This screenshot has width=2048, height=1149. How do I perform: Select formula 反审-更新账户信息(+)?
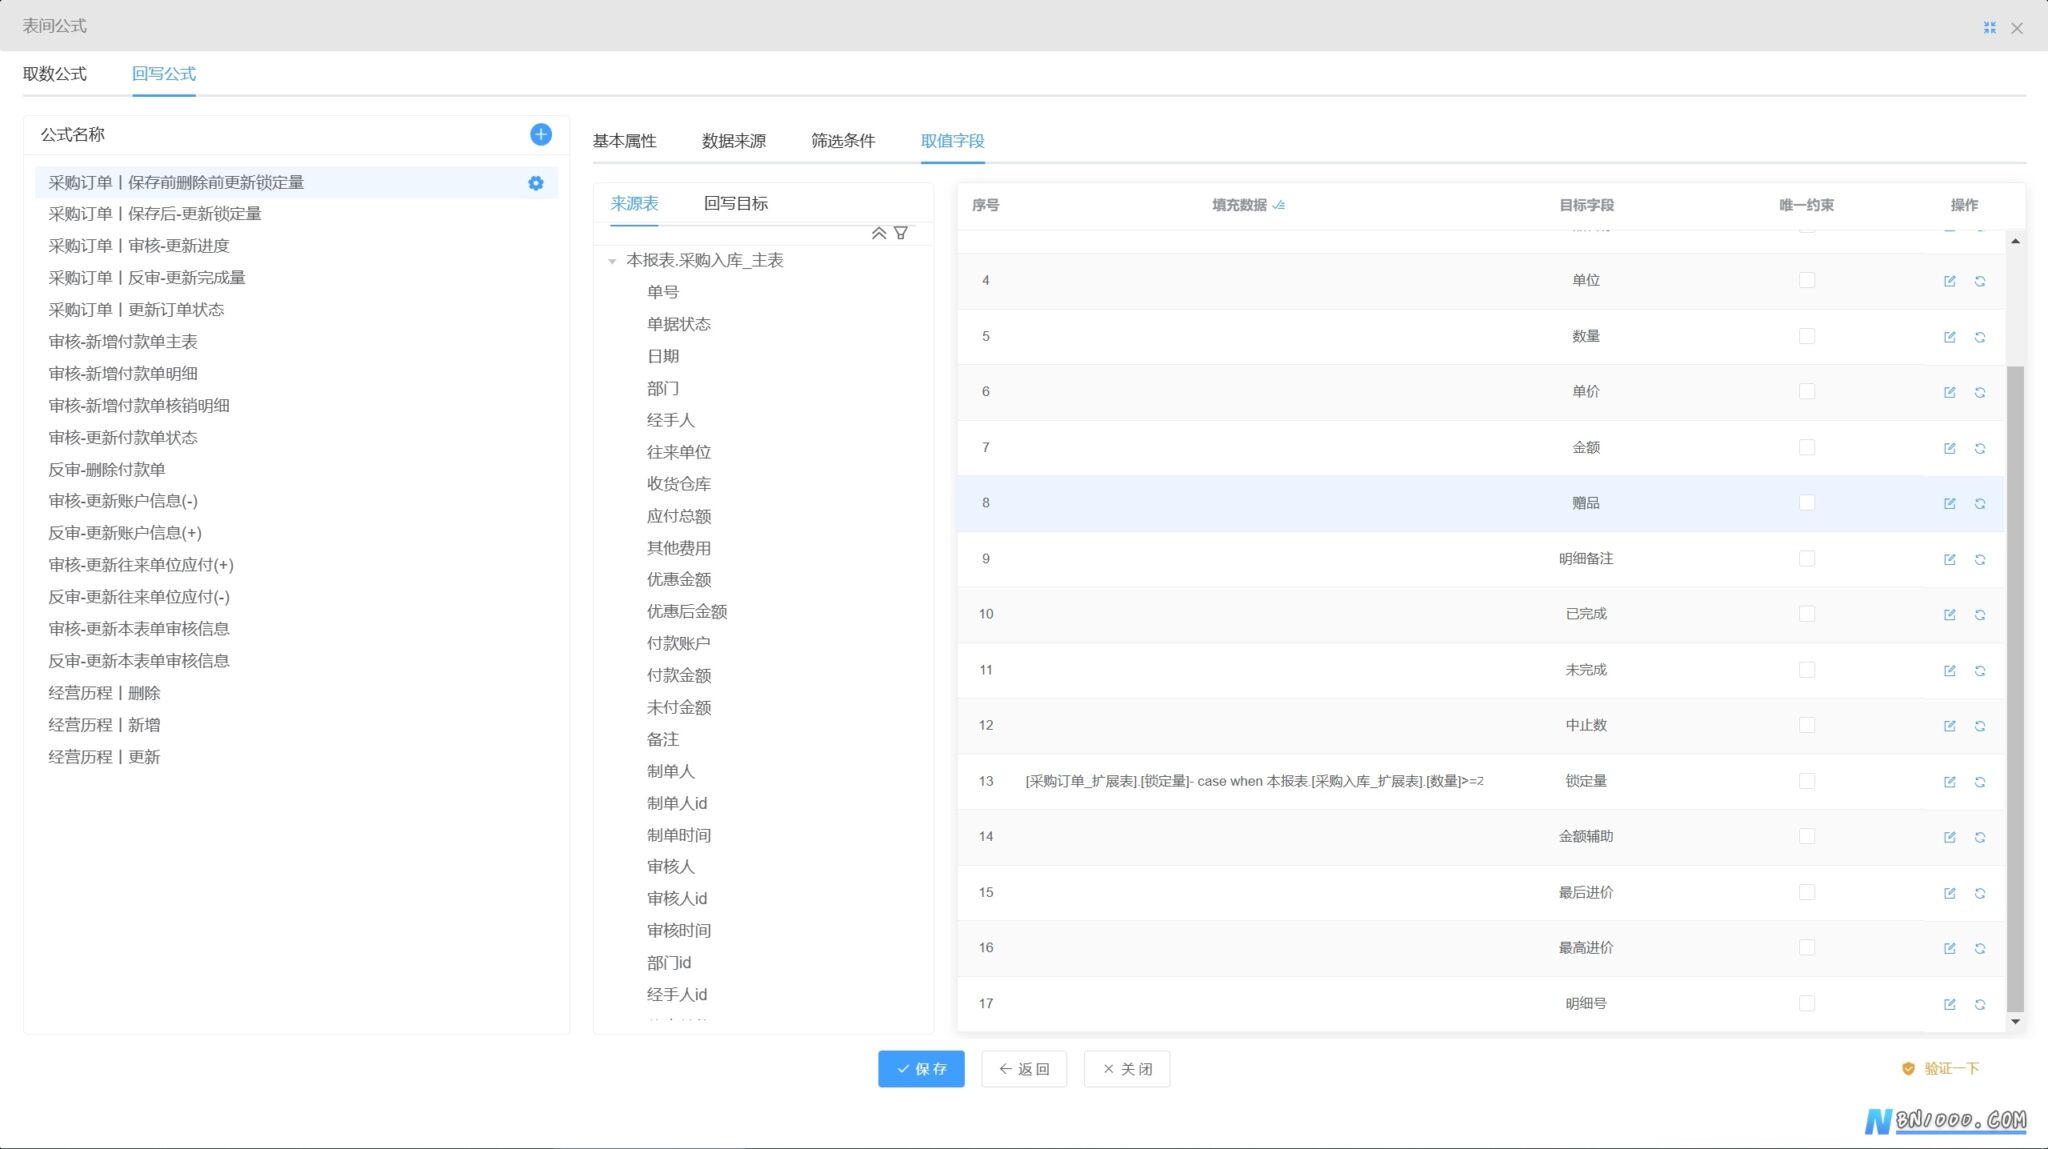125,533
